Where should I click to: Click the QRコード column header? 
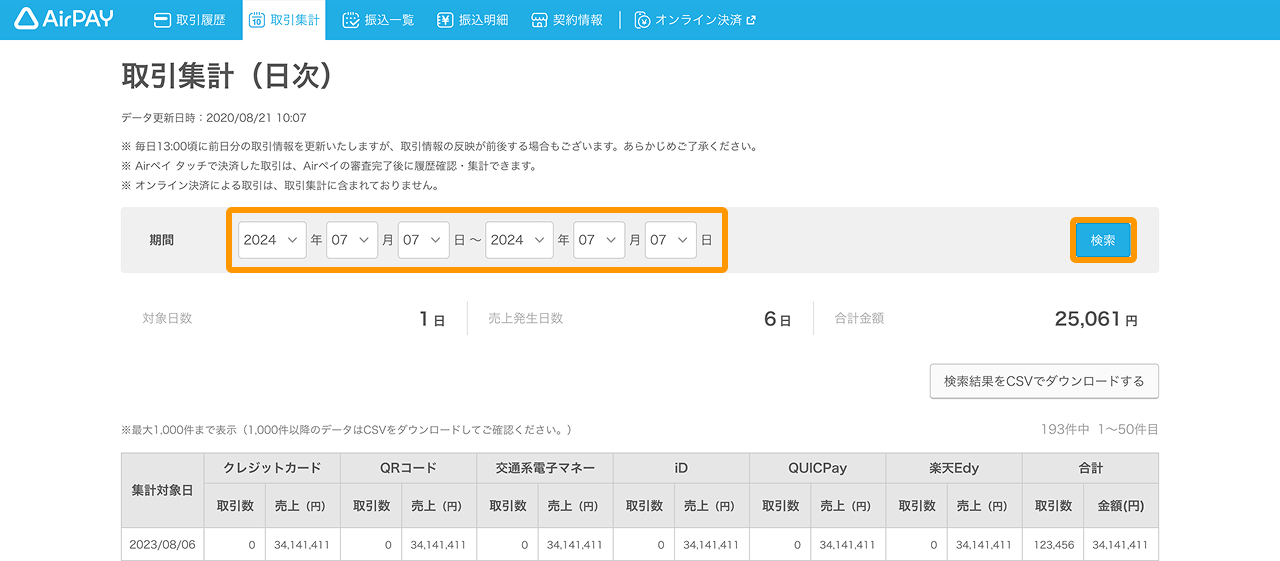click(x=409, y=468)
